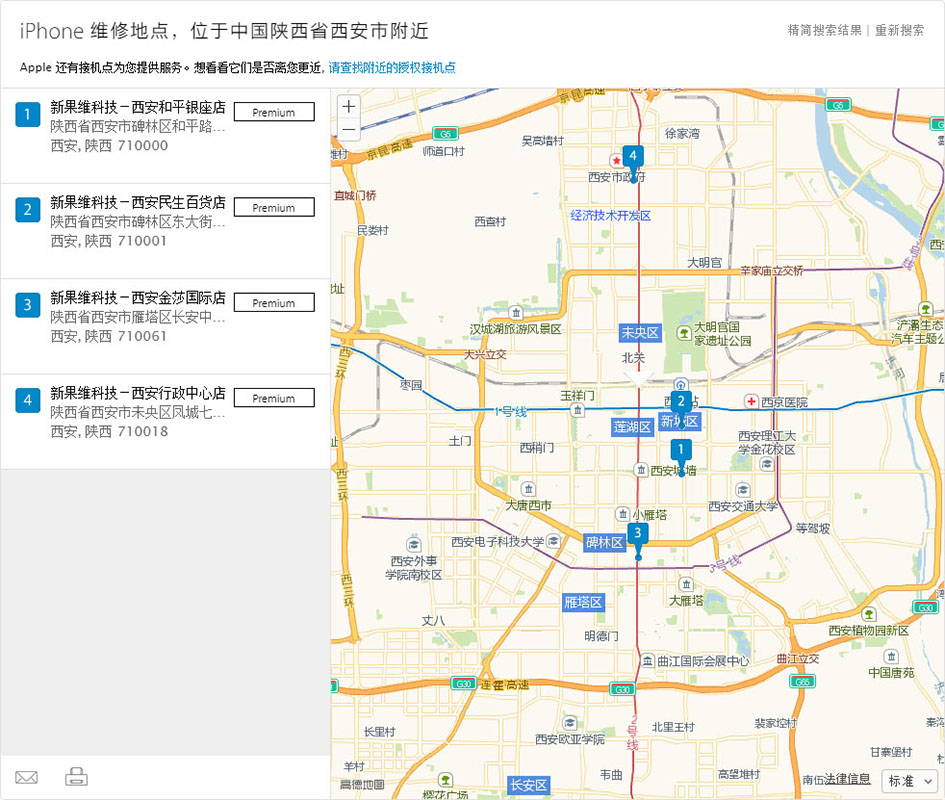Click the 莲湖区 district label
Screen dimensions: 945x800
(x=632, y=427)
